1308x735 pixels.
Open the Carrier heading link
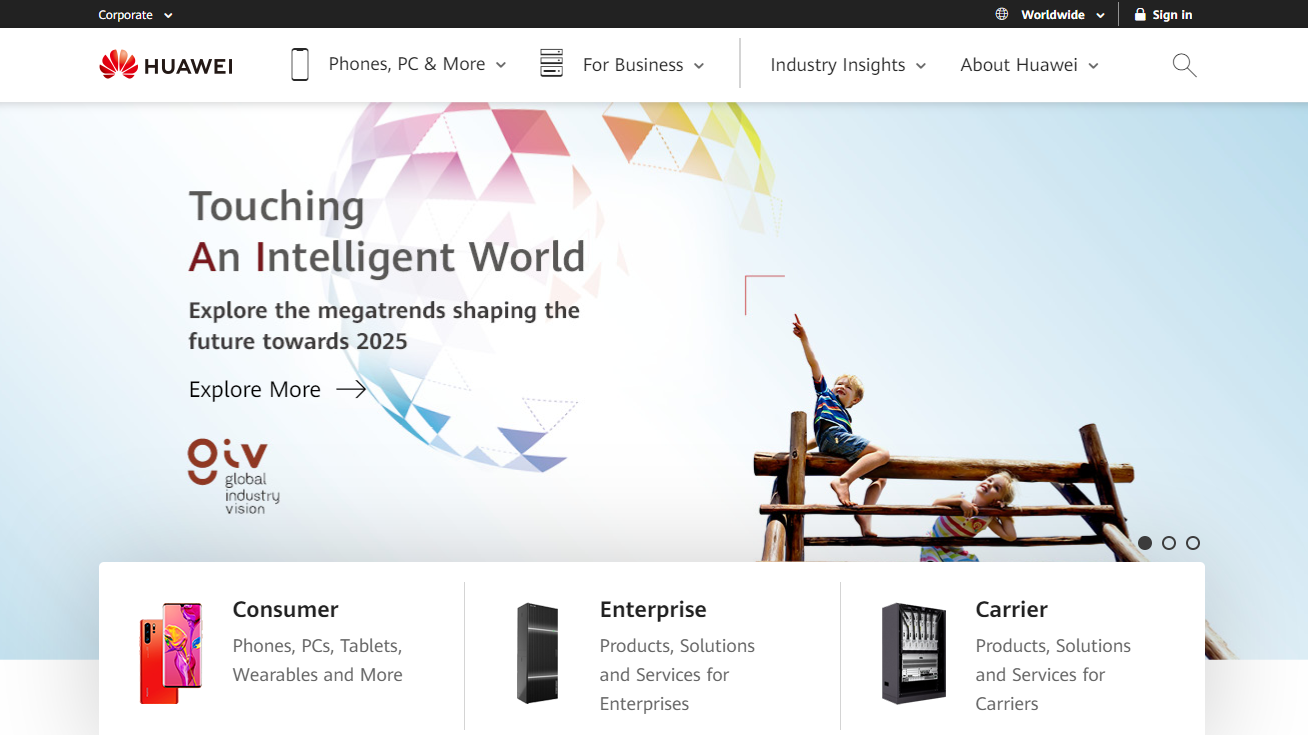[x=1011, y=609]
